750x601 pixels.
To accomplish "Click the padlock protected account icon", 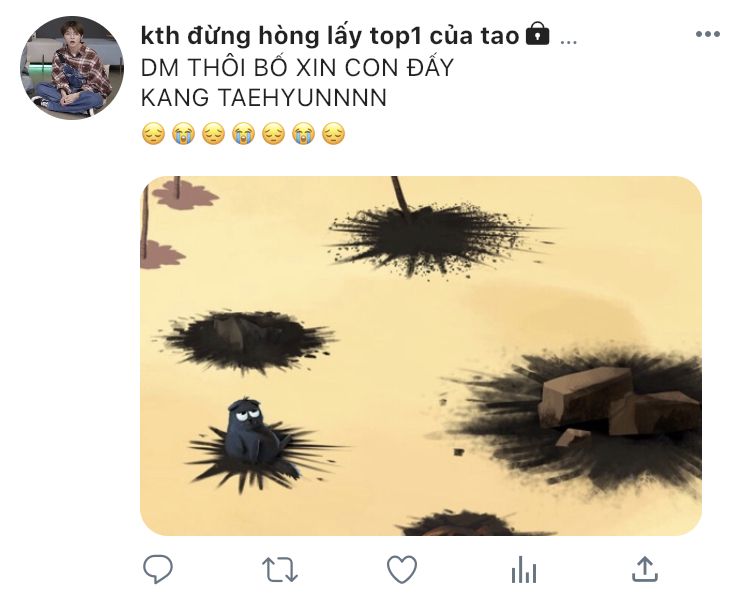I will [538, 34].
